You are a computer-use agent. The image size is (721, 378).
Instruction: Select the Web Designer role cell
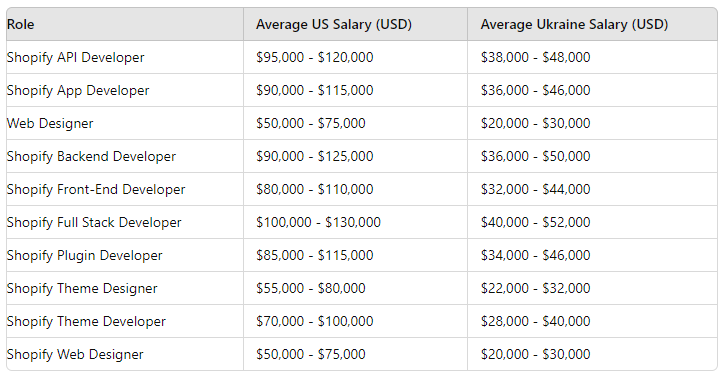pos(125,123)
